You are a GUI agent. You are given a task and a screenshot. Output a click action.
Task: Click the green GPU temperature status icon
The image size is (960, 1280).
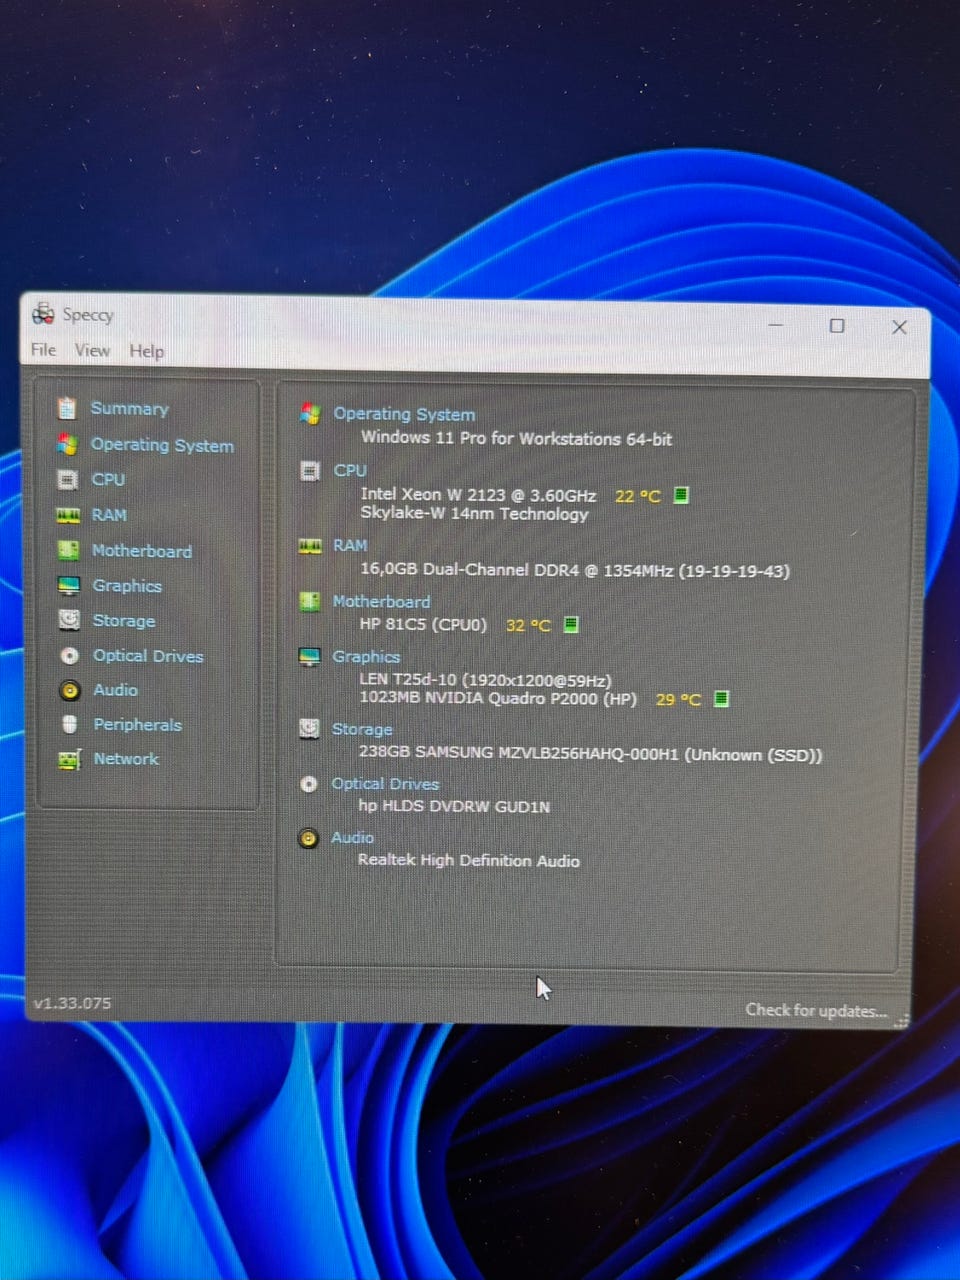[721, 698]
